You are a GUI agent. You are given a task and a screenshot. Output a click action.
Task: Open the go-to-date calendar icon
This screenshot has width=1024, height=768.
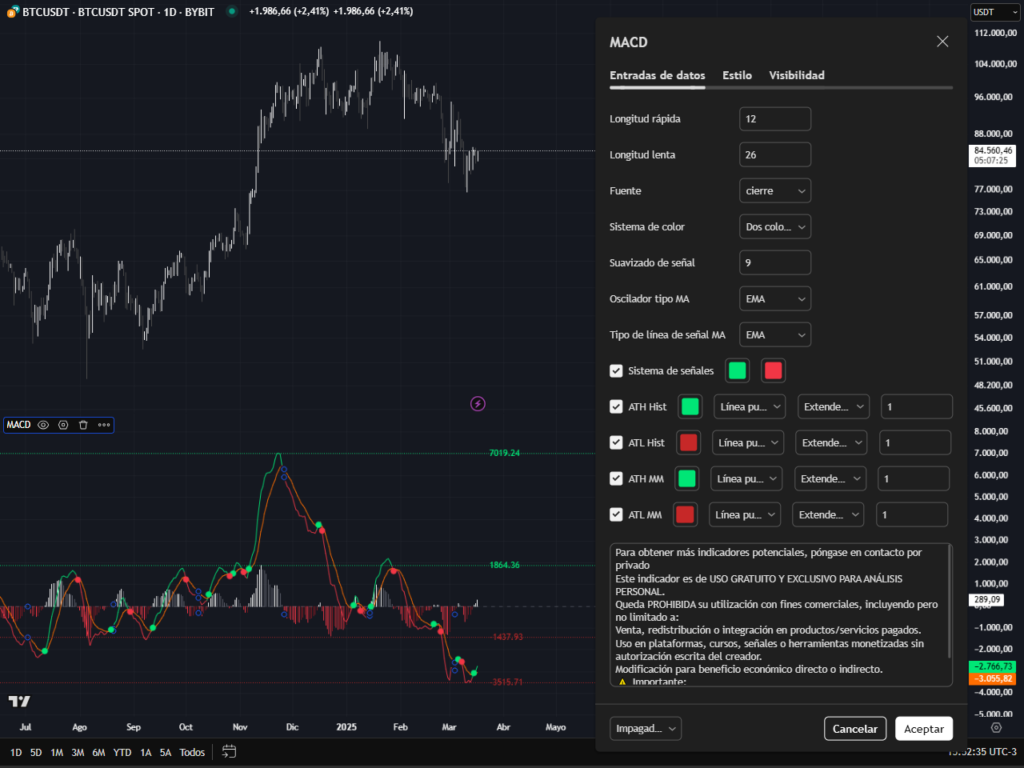tap(229, 752)
